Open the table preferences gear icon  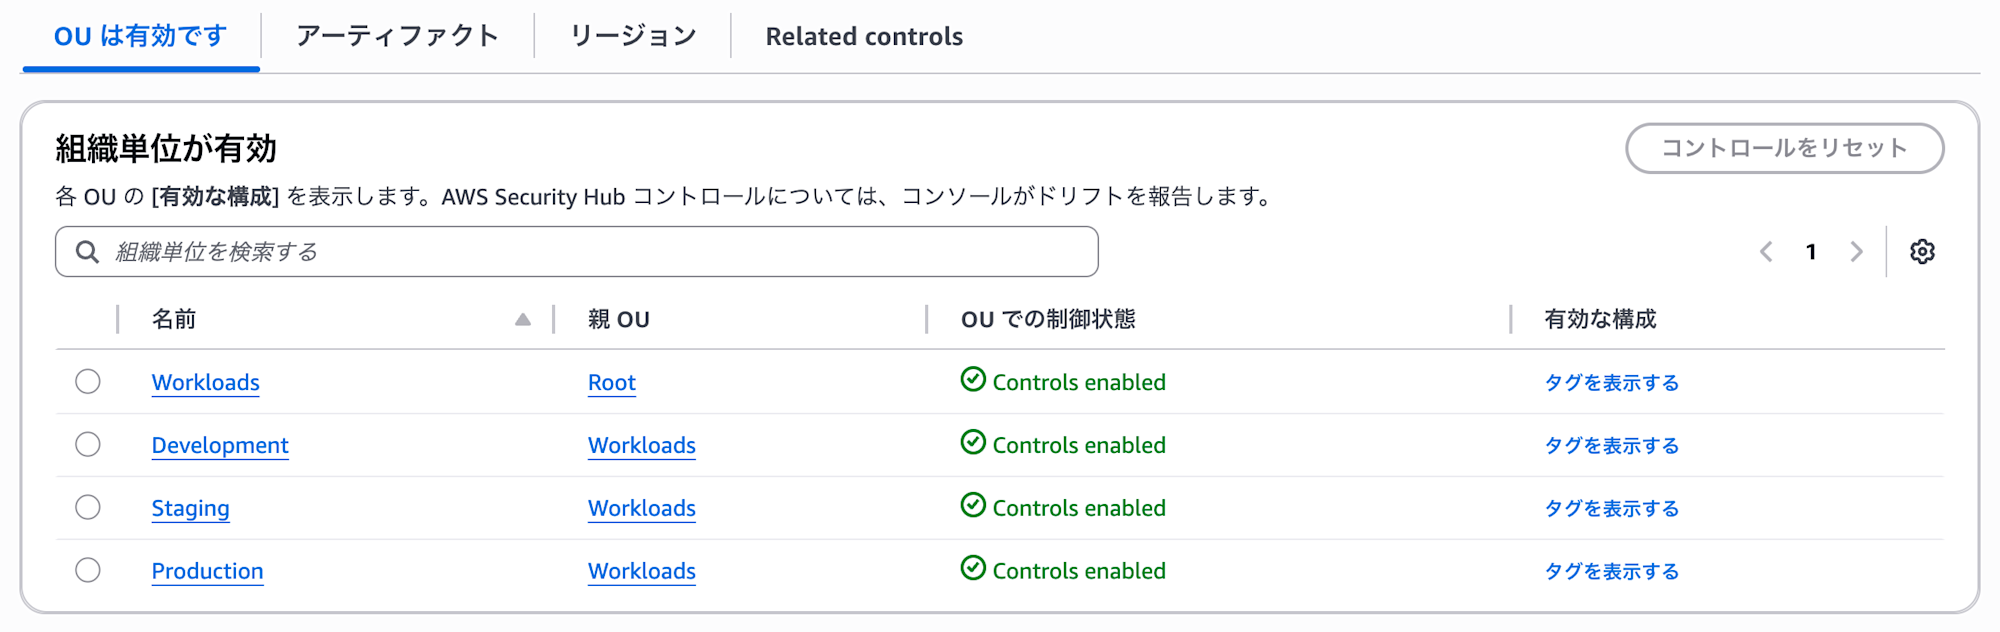pyautogui.click(x=1921, y=251)
